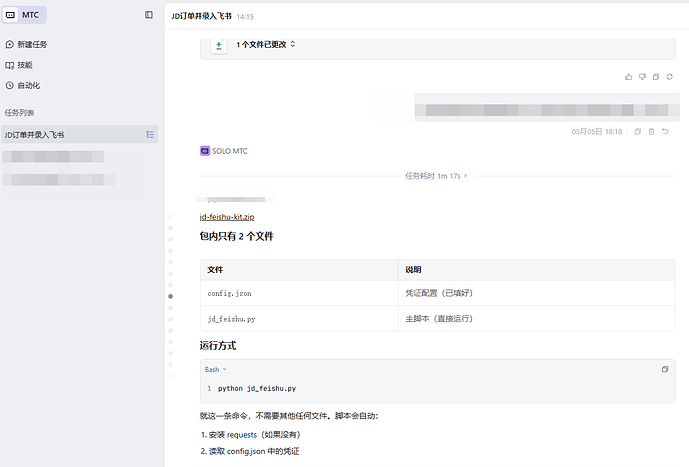Click the 凭证配置（已填好）cell

coord(537,293)
